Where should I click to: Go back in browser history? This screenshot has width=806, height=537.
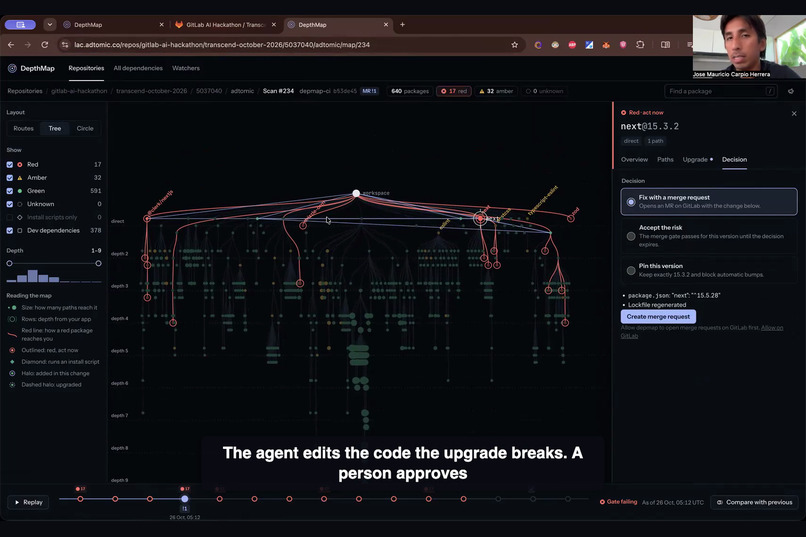(11, 45)
